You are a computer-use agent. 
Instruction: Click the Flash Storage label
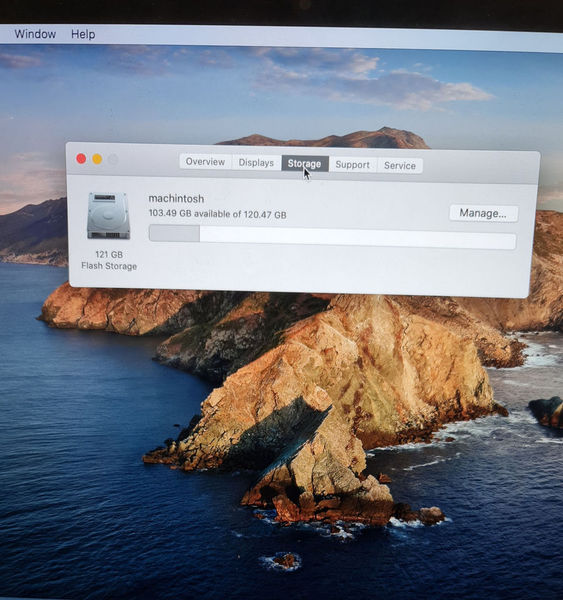point(109,266)
